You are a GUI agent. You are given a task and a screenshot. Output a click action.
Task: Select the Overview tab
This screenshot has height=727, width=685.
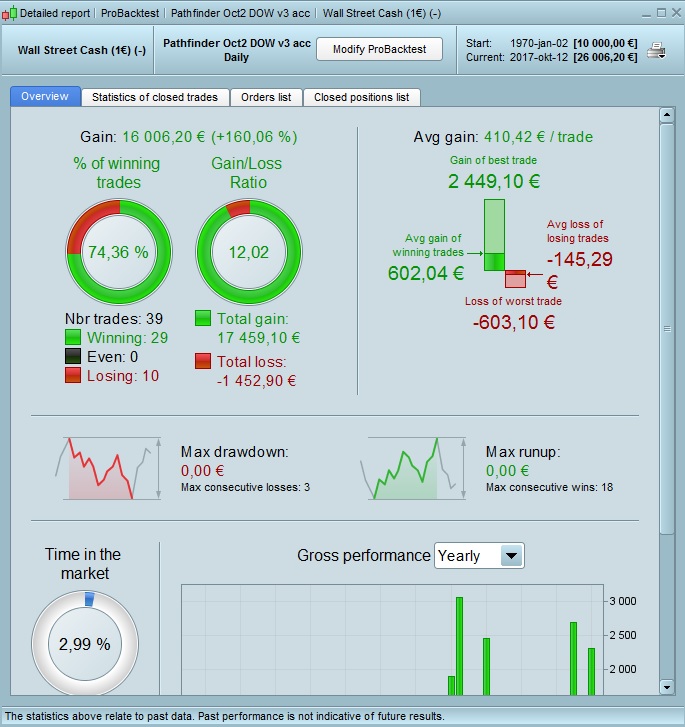click(45, 96)
